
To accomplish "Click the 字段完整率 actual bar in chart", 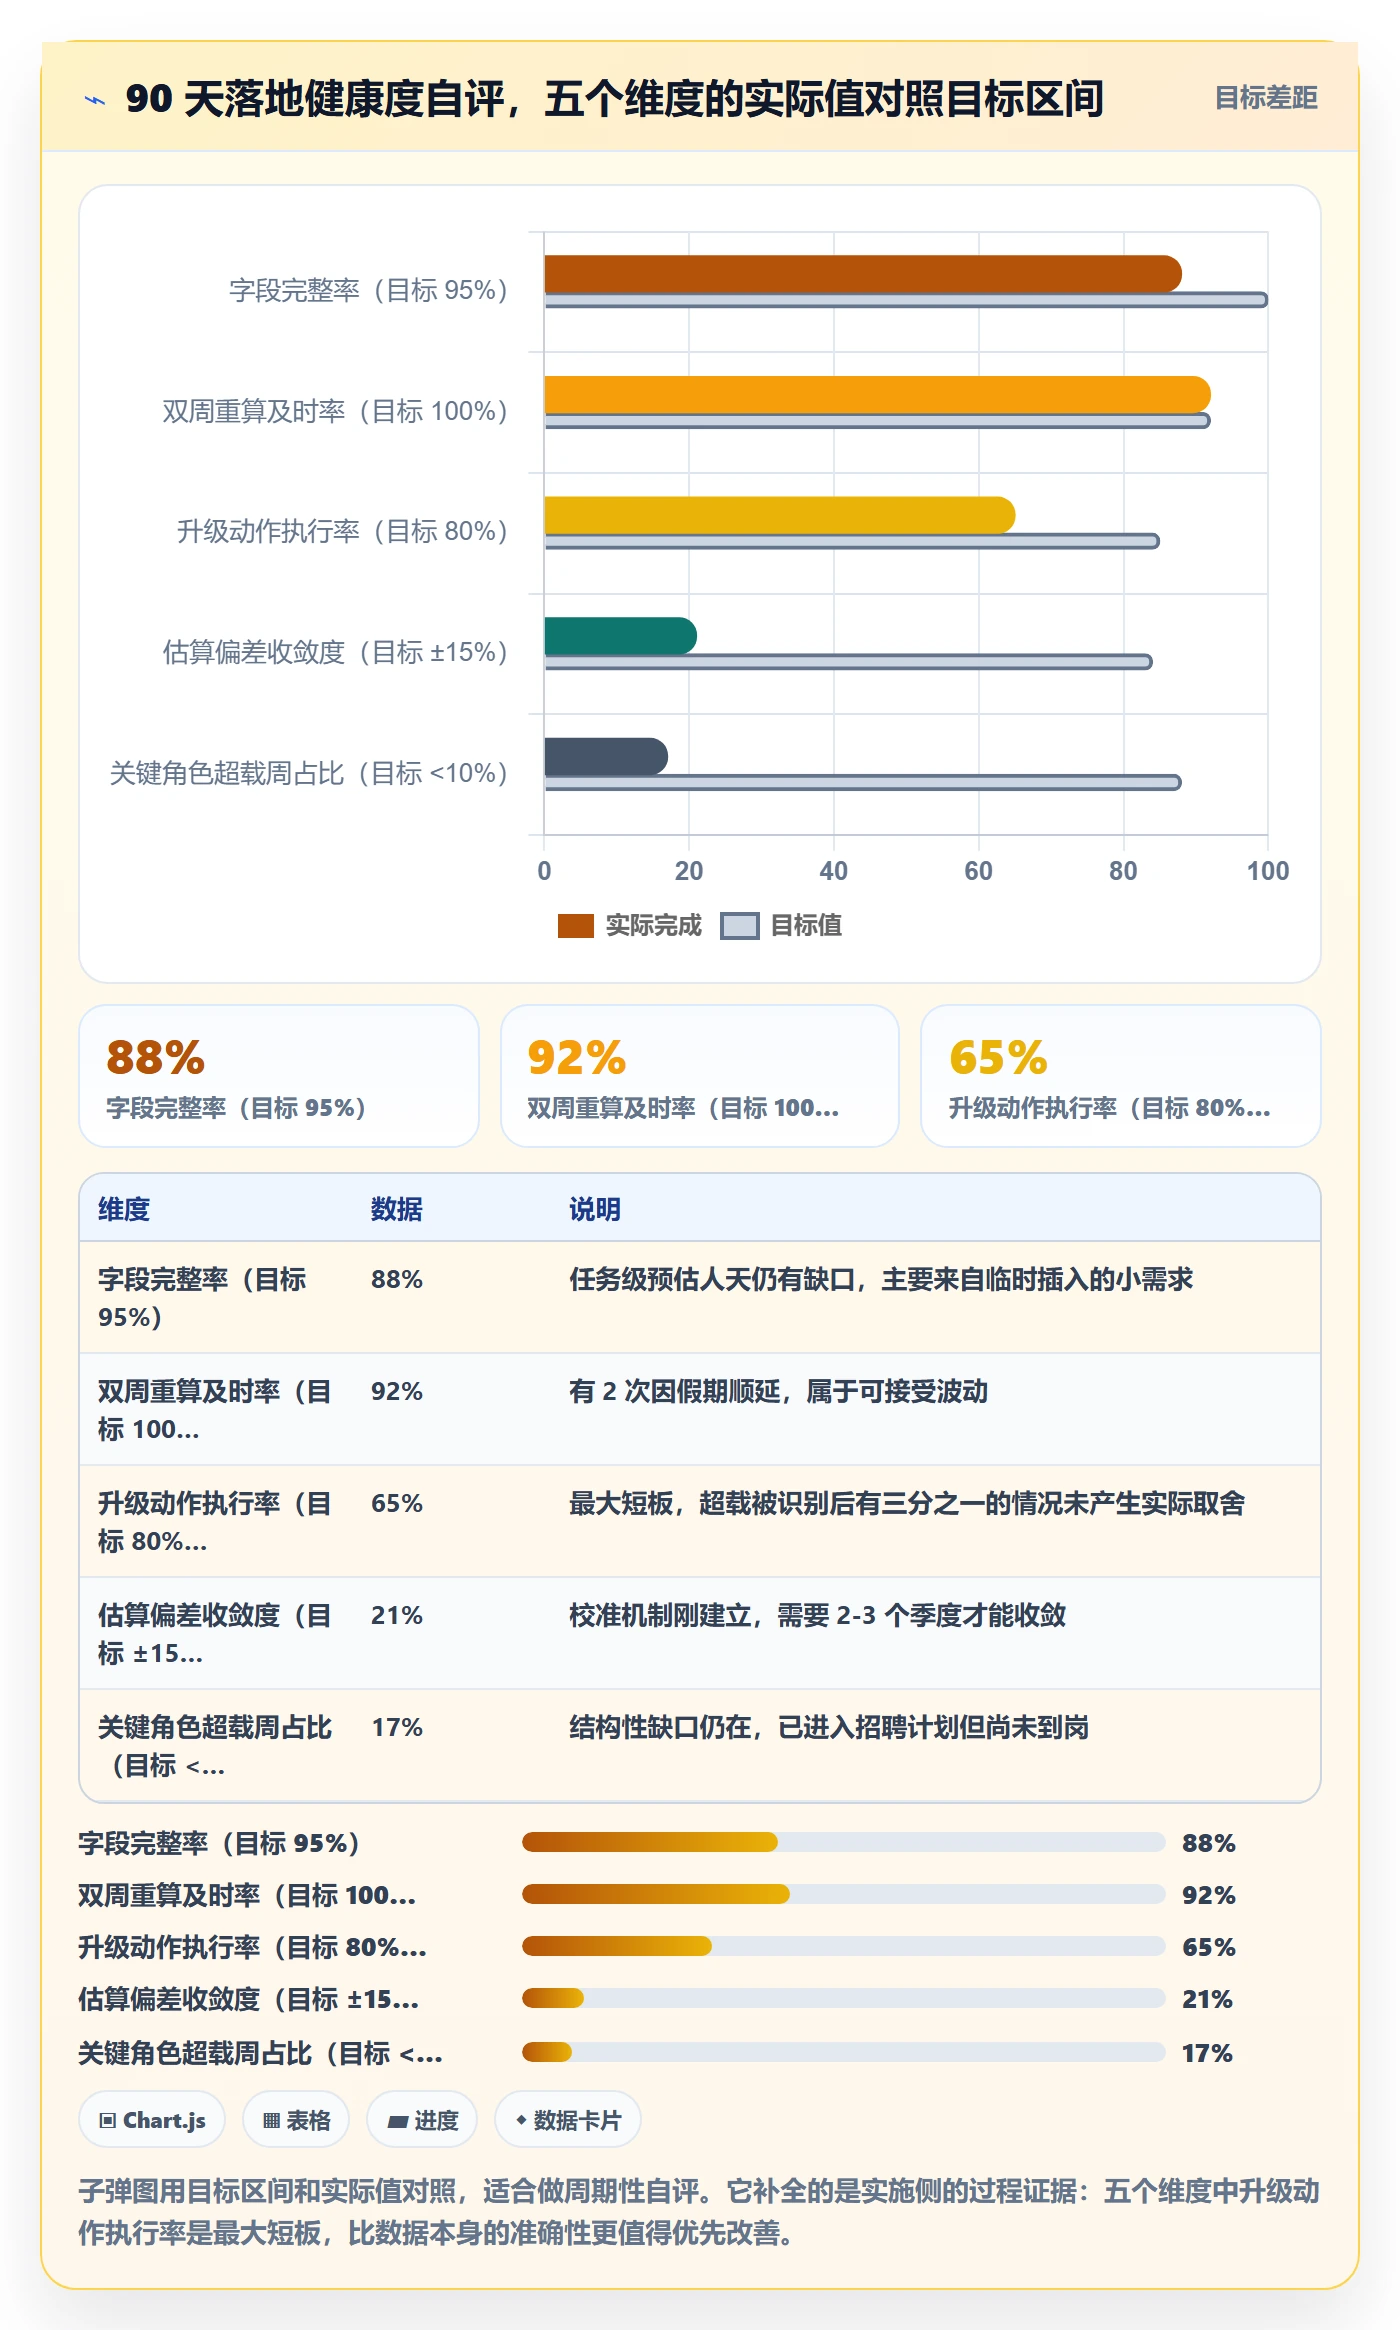I will coord(863,274).
